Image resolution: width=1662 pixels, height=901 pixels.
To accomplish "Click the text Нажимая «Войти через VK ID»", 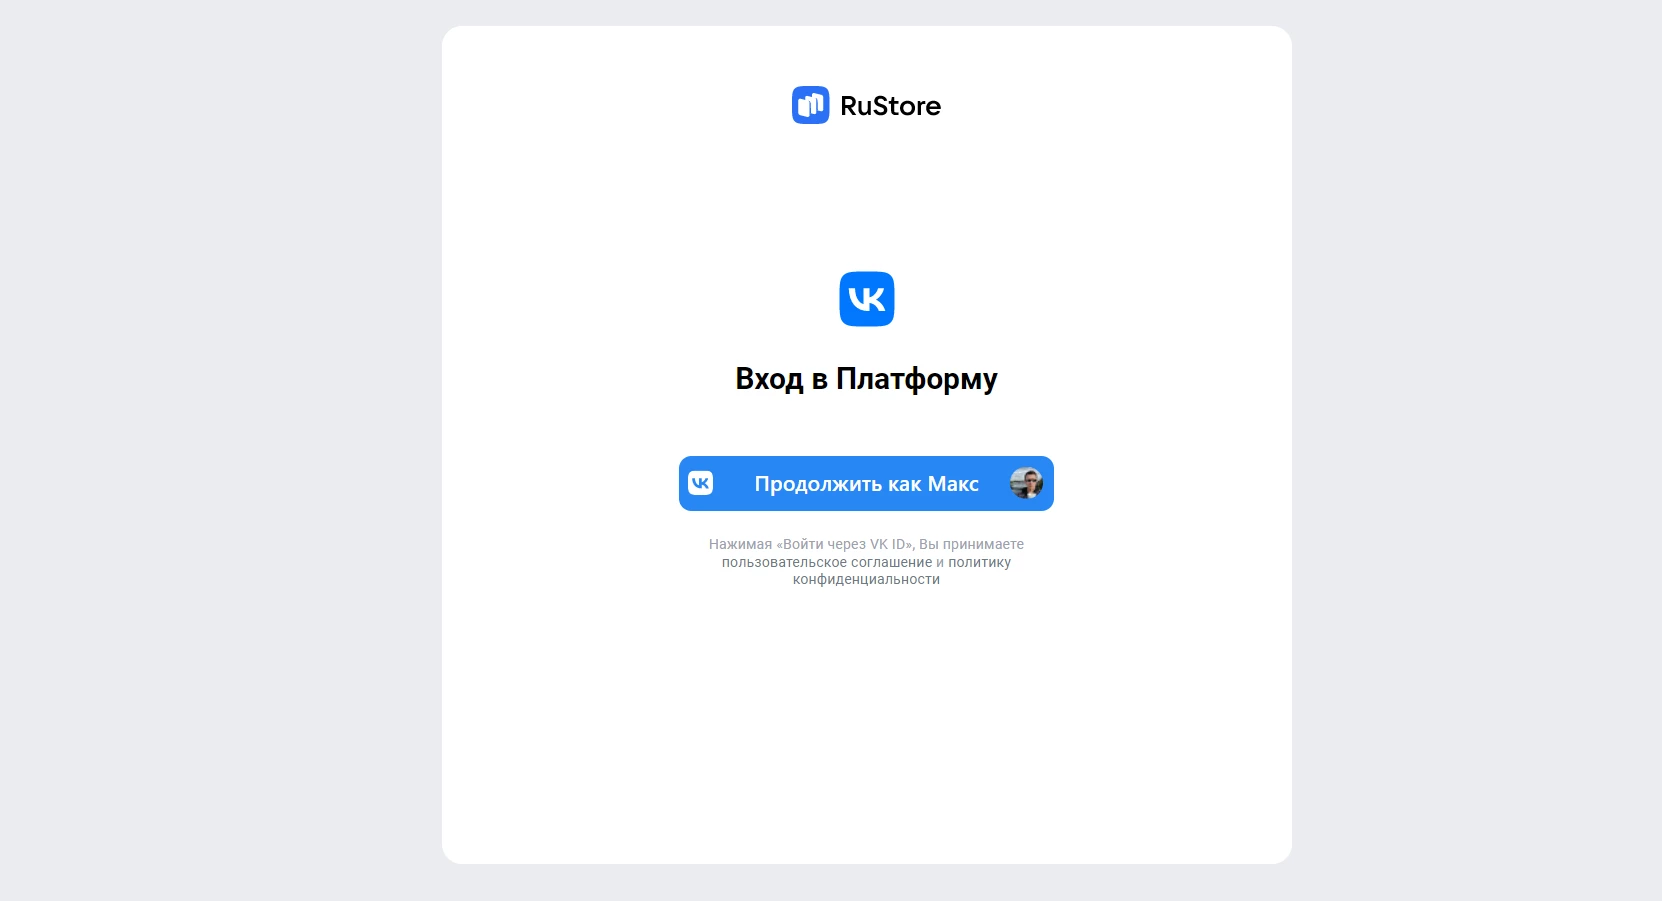I will pyautogui.click(x=810, y=544).
